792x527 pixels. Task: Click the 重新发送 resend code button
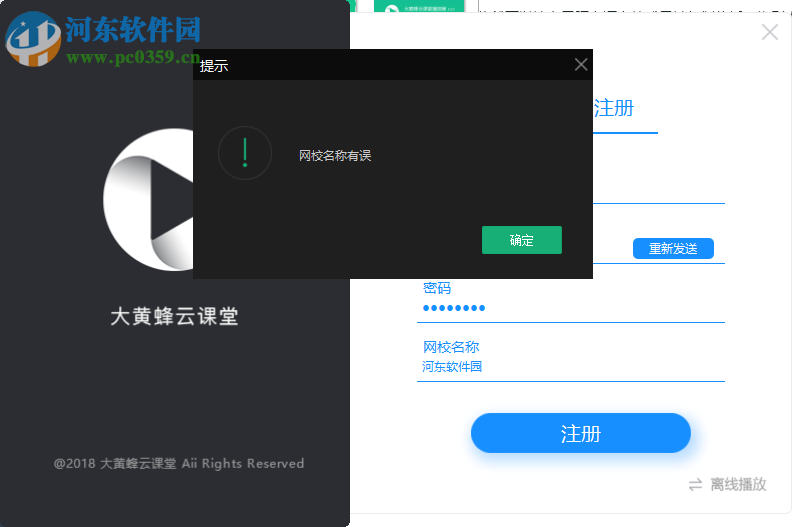tap(673, 249)
